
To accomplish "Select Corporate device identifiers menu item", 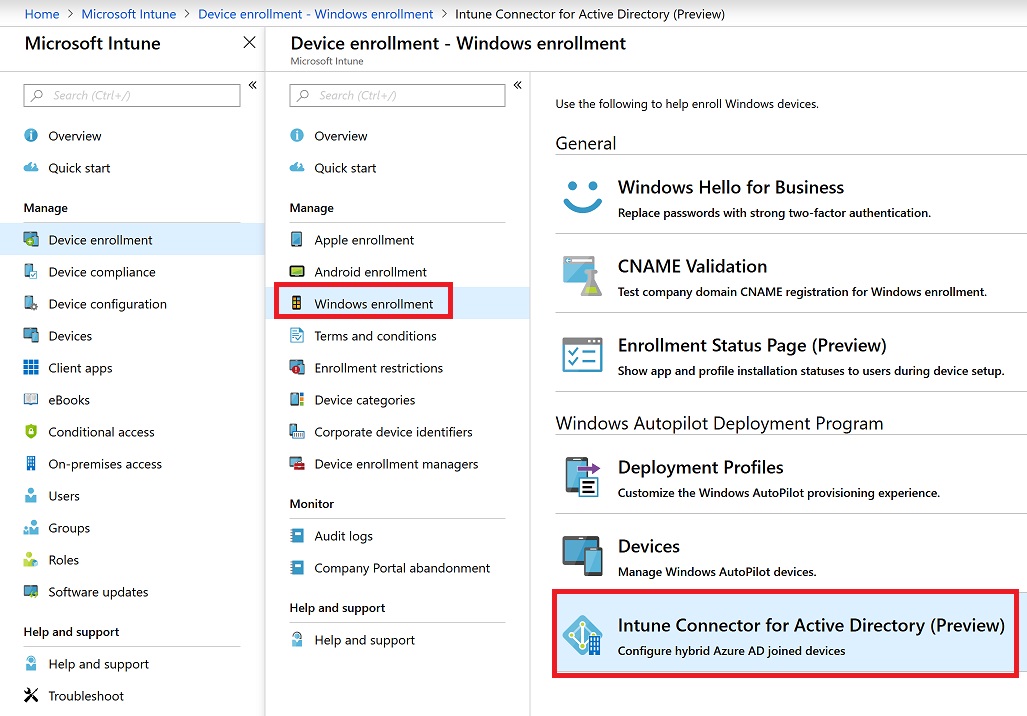I will (398, 432).
